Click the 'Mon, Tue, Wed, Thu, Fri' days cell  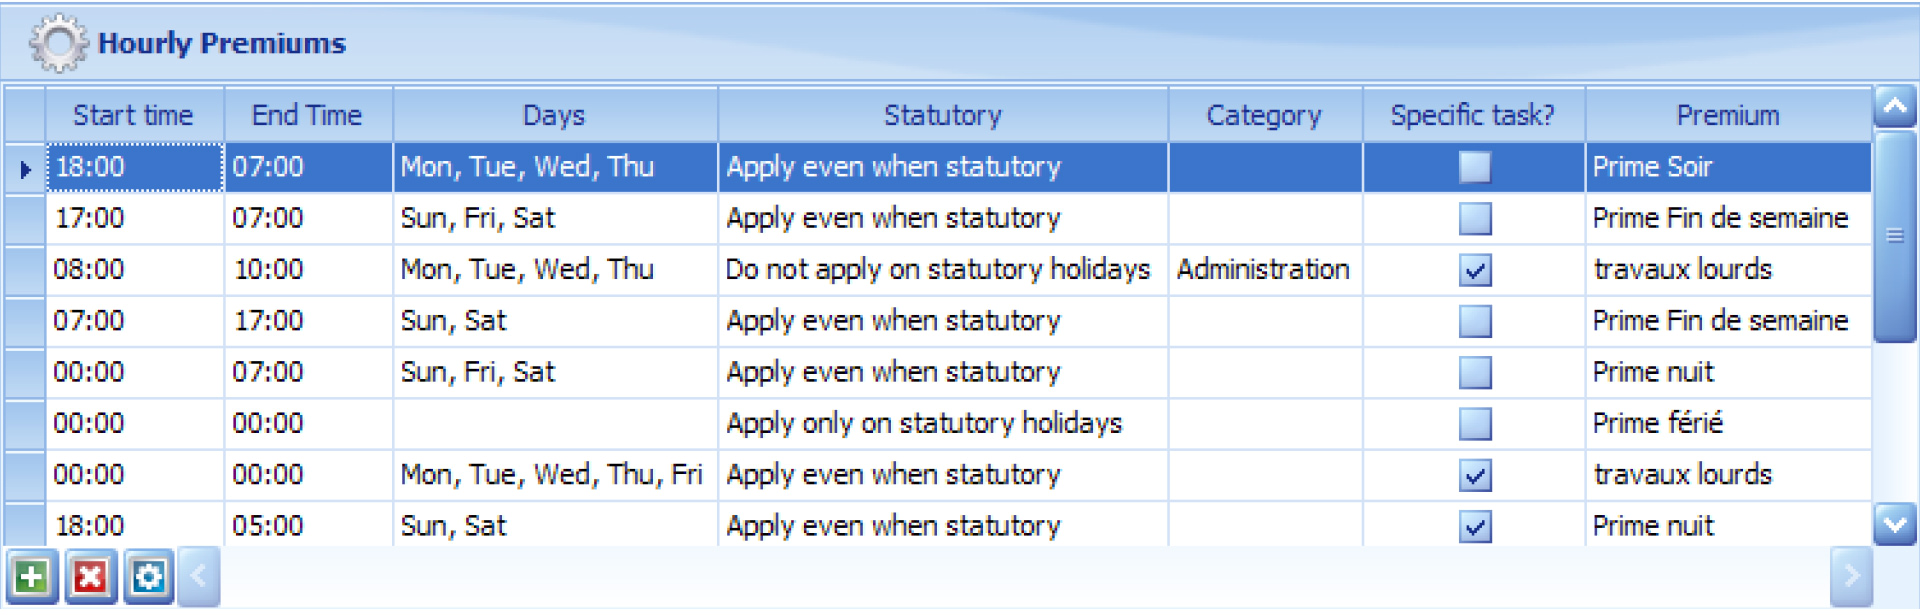555,475
